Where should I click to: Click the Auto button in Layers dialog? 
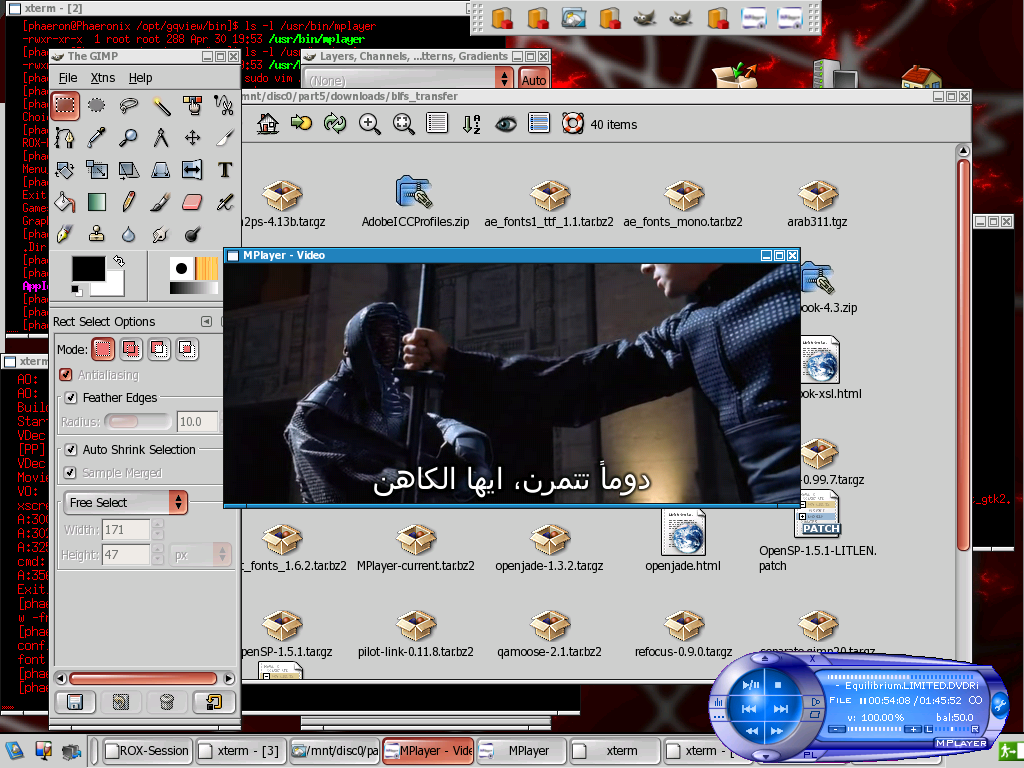click(x=533, y=76)
